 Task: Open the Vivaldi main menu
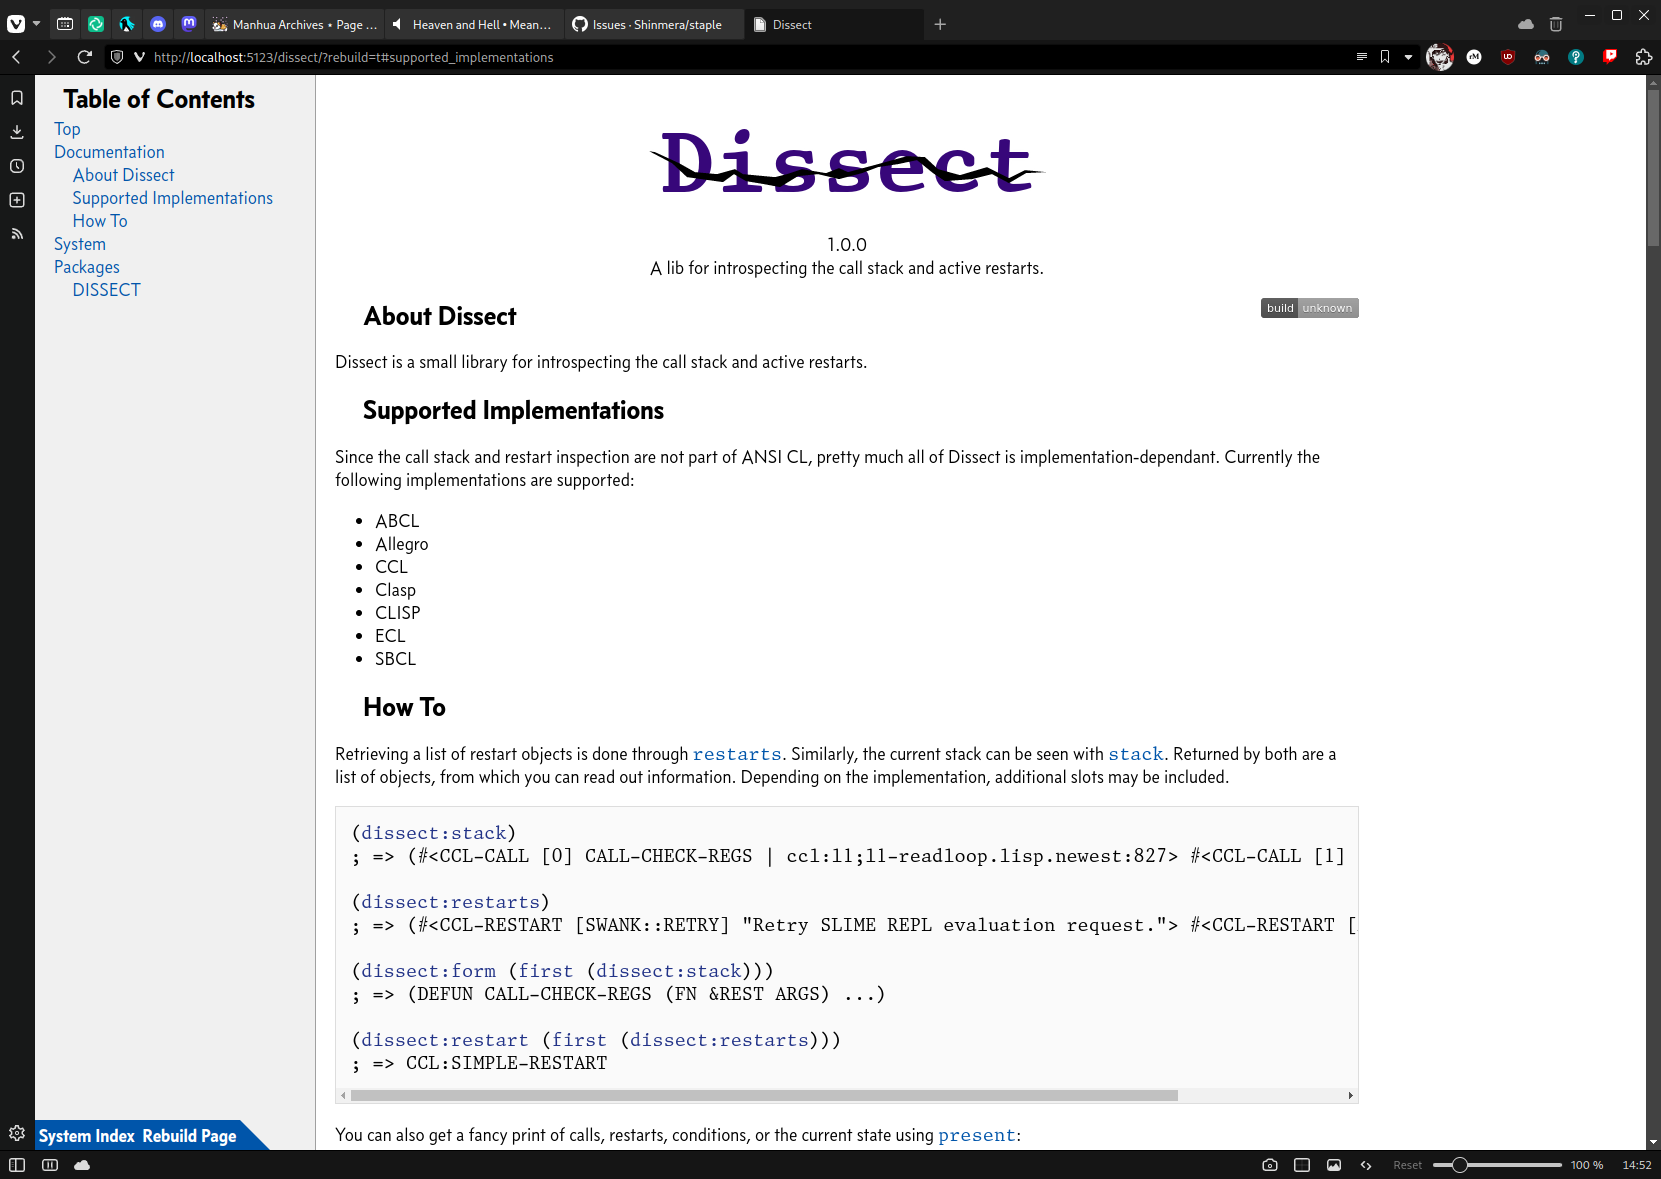coord(16,24)
